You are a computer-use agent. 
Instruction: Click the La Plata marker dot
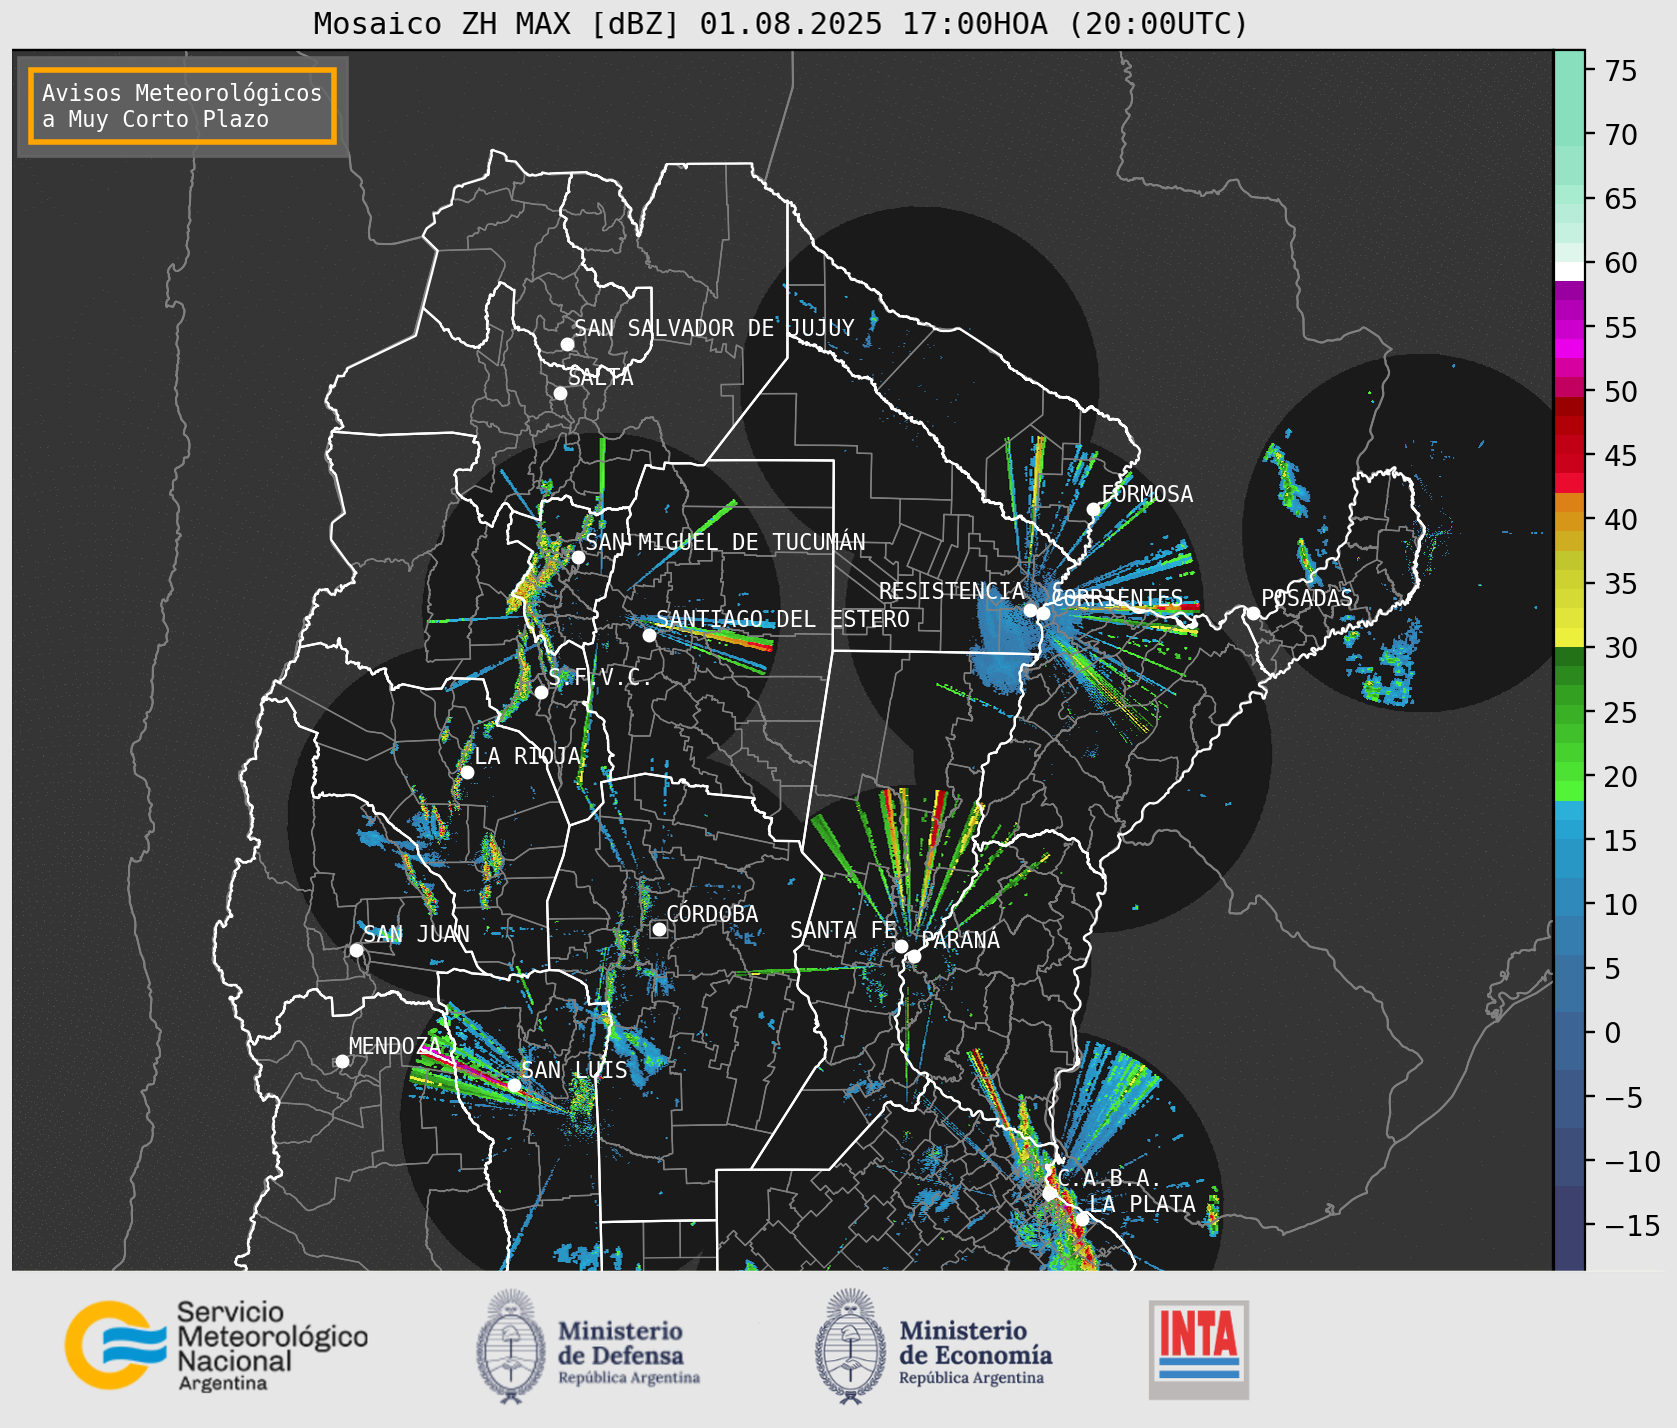[x=1082, y=1218]
